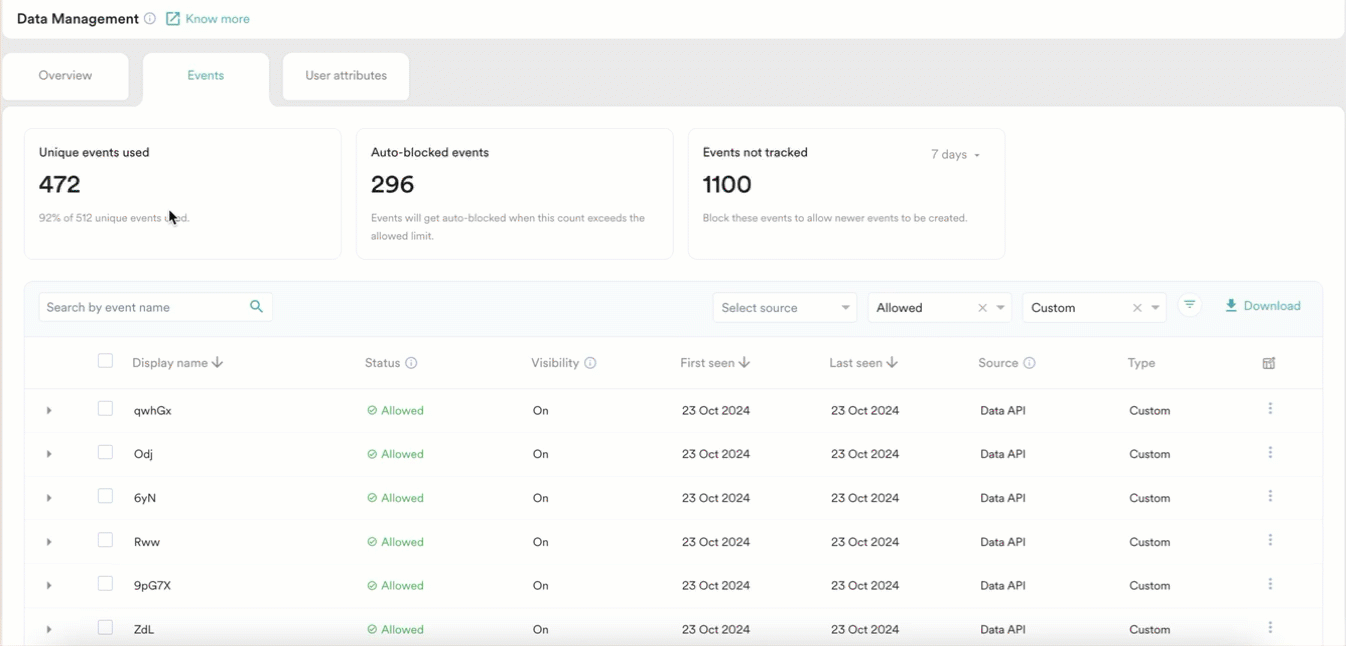Sort by Last seen arrow
The height and width of the screenshot is (646, 1346).
[892, 363]
